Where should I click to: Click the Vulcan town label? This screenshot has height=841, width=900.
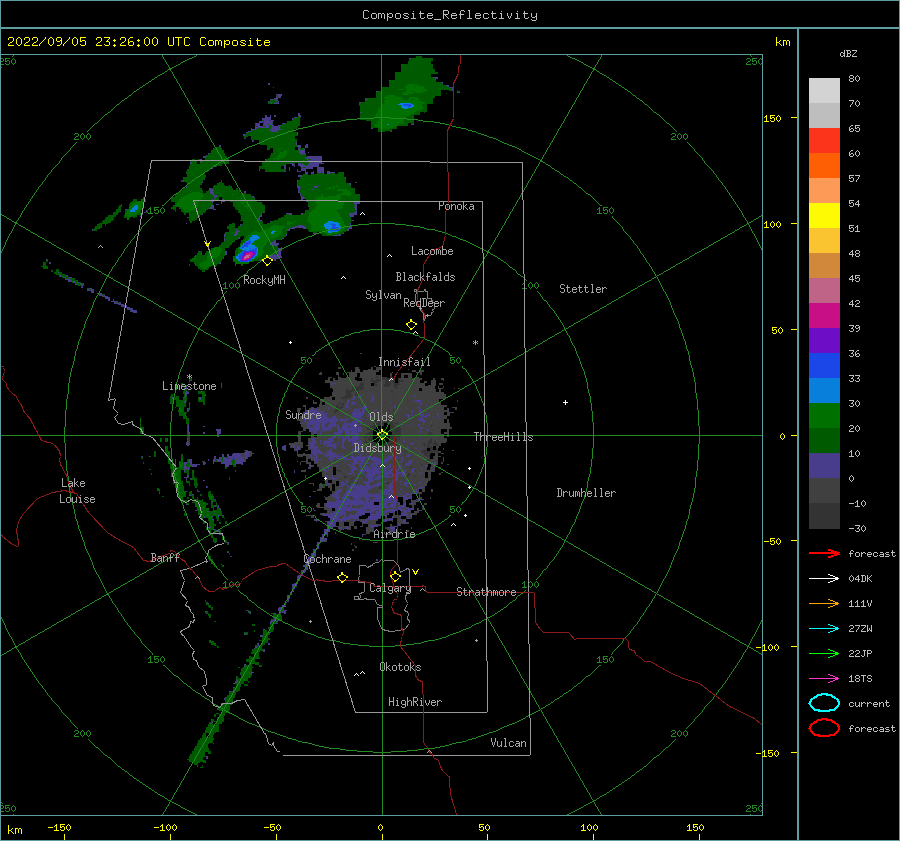point(508,743)
